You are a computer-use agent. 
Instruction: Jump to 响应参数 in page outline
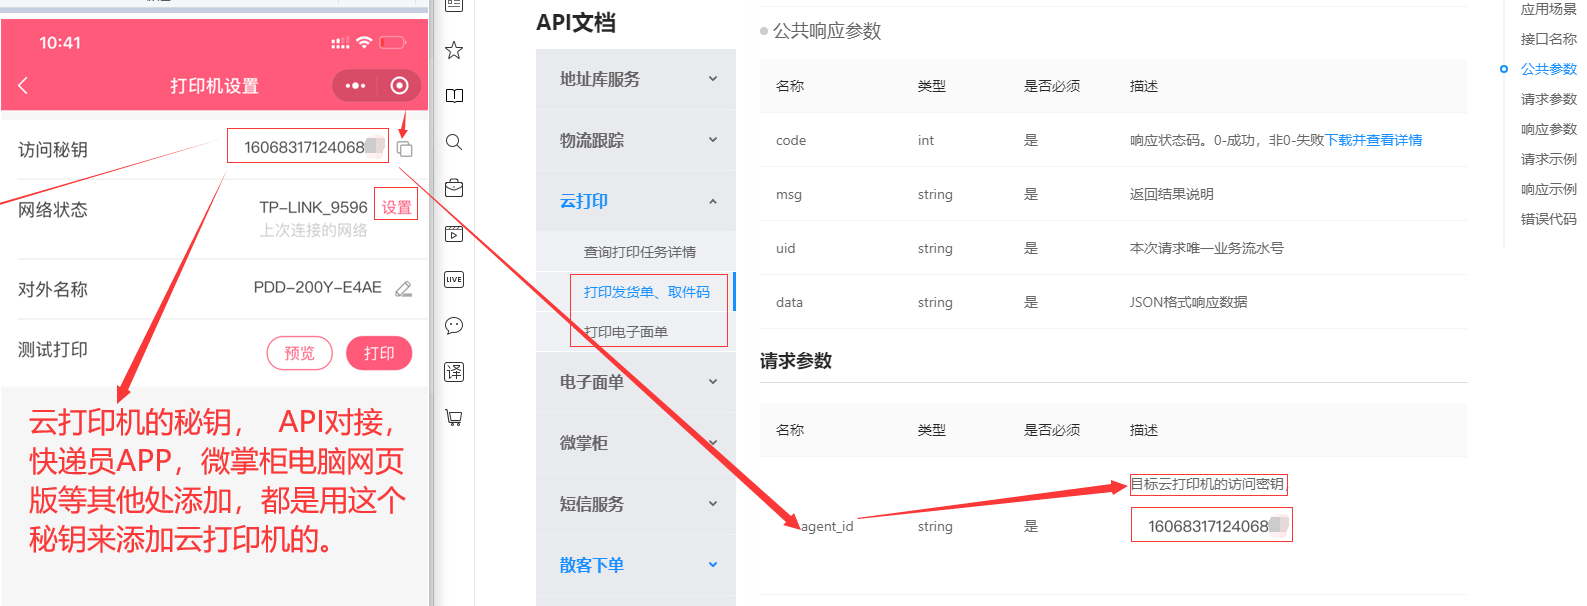[1548, 129]
